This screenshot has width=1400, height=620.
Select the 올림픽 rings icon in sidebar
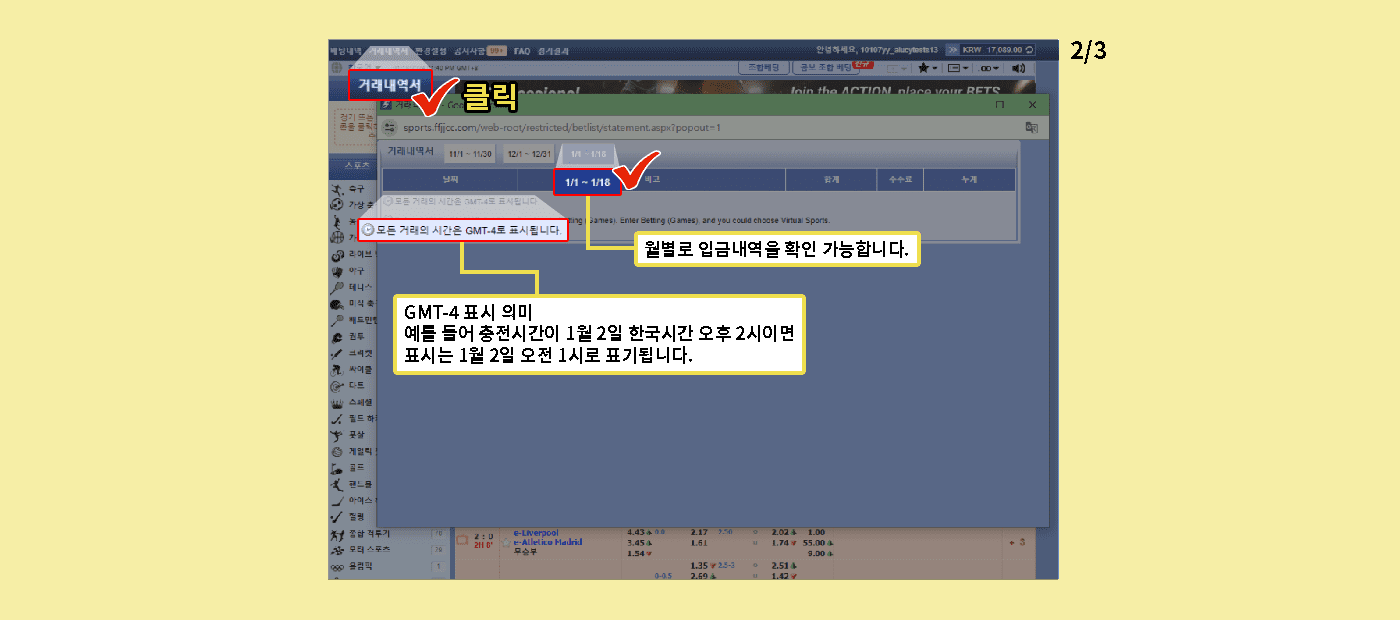337,566
